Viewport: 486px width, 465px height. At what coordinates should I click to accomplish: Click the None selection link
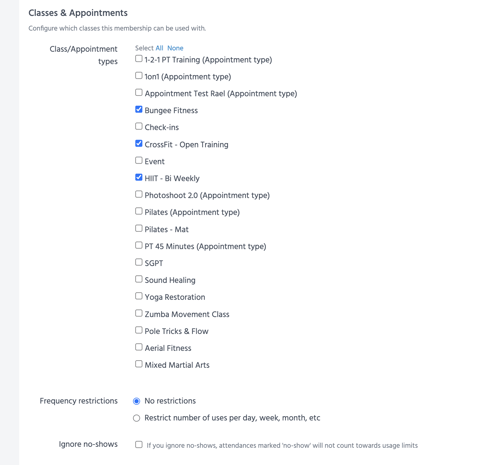pos(175,48)
